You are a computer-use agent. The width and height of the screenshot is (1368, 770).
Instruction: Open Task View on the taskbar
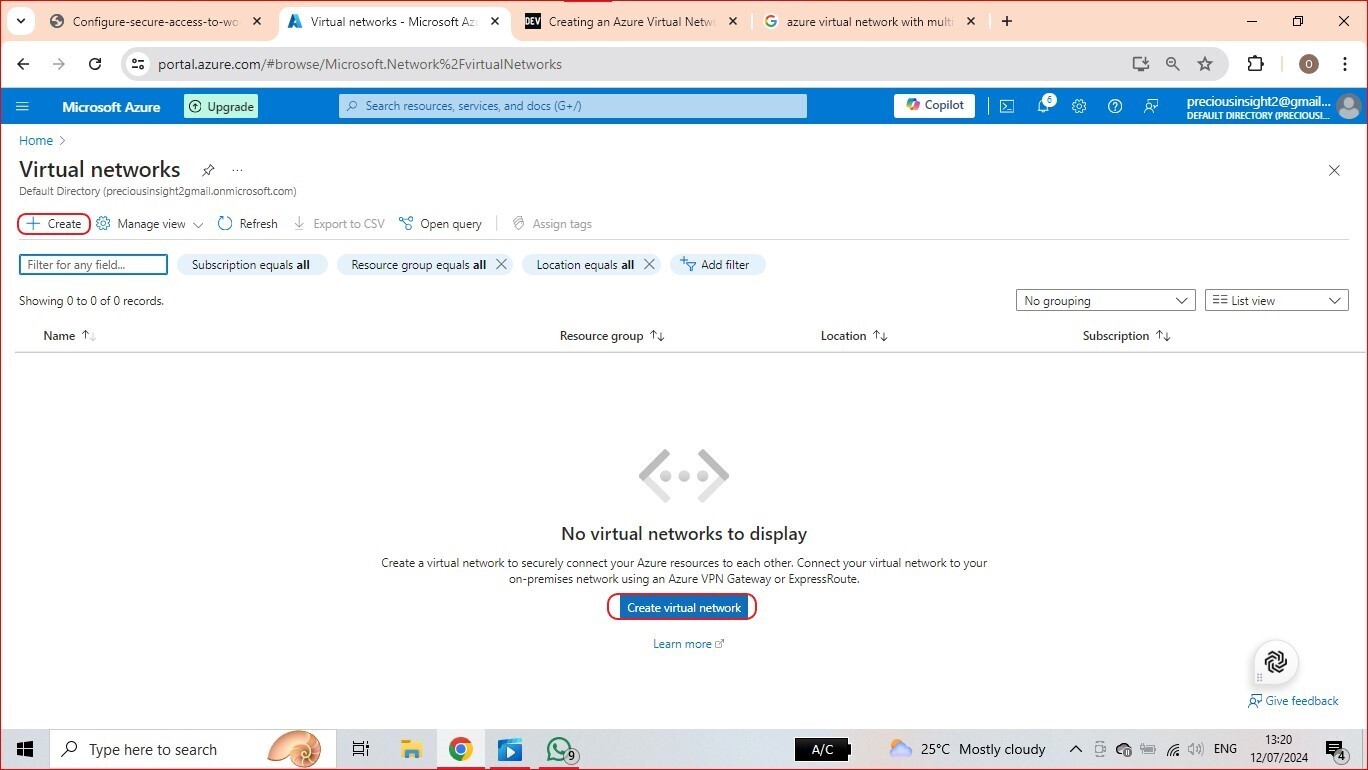click(x=361, y=749)
